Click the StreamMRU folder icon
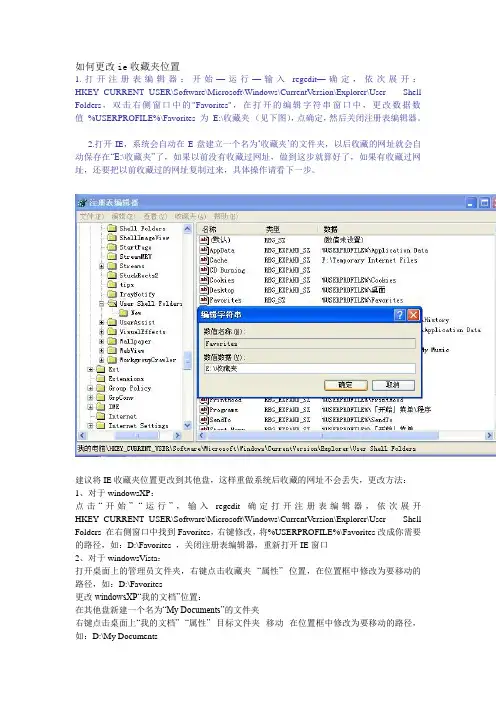Screen dimensions: 496x702 click(x=112, y=257)
